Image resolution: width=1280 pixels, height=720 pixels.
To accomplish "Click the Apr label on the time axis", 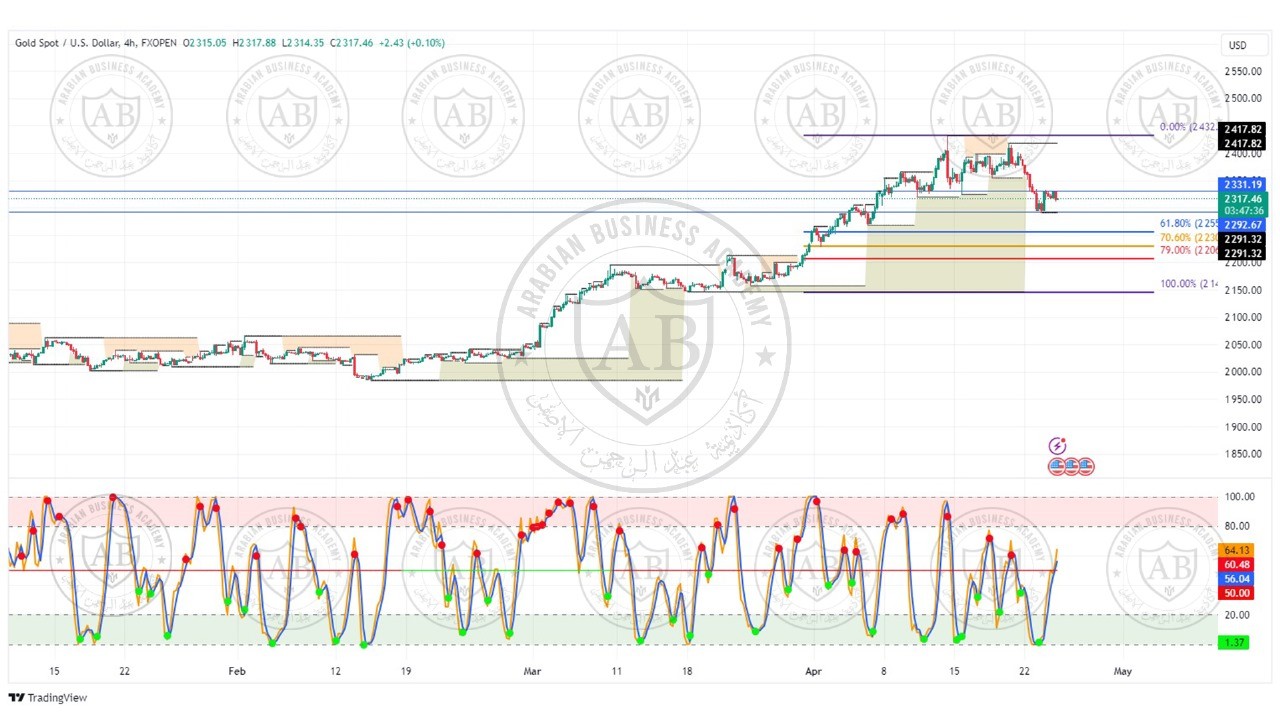I will click(x=812, y=672).
